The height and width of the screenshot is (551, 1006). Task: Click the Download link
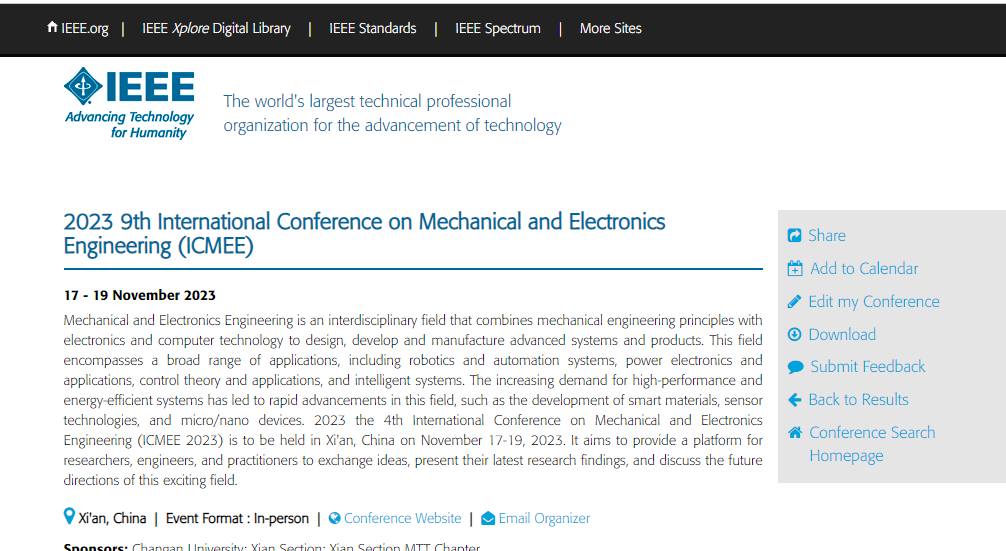click(x=842, y=334)
